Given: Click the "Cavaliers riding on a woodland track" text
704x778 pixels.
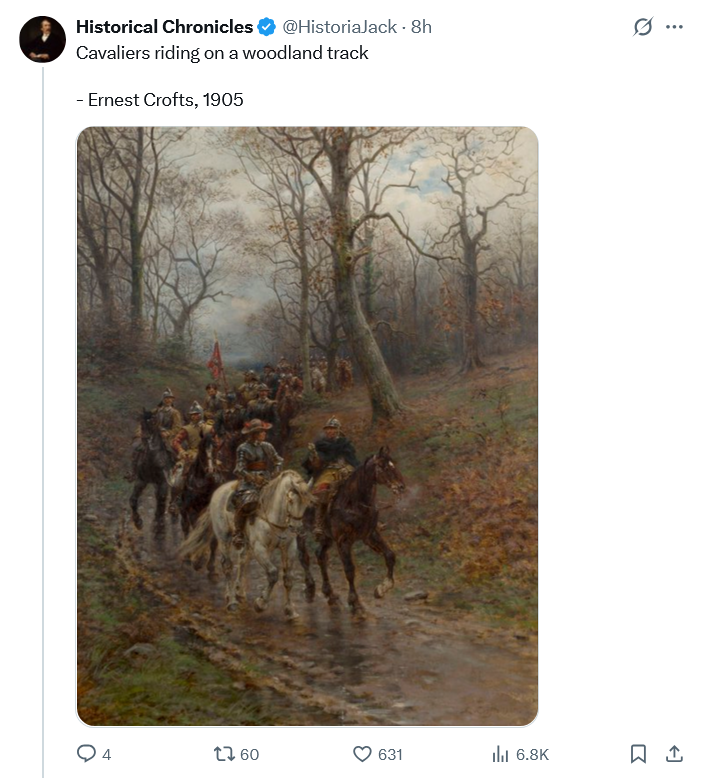Looking at the screenshot, I should click(222, 53).
